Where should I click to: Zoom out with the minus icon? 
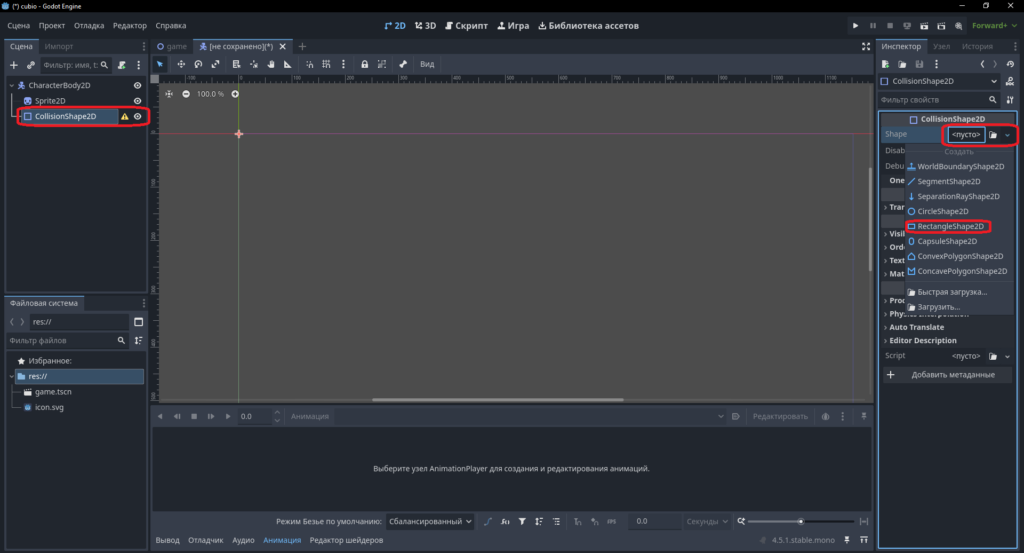[x=186, y=94]
